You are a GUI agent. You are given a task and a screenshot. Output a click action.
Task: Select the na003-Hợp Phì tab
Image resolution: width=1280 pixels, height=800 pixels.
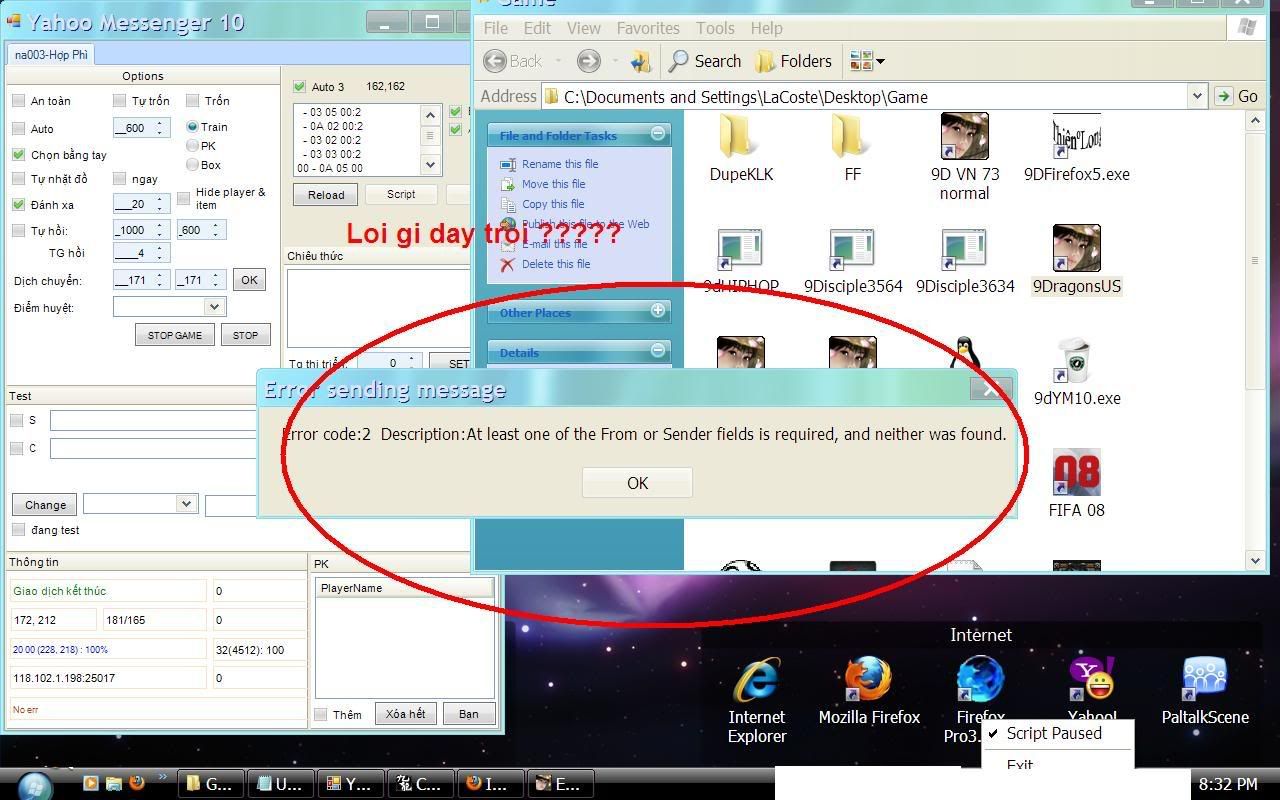pos(51,54)
